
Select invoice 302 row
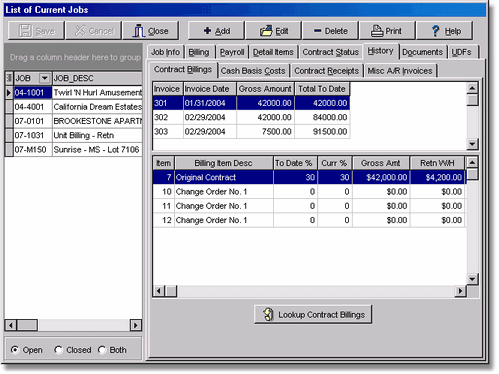(251, 117)
